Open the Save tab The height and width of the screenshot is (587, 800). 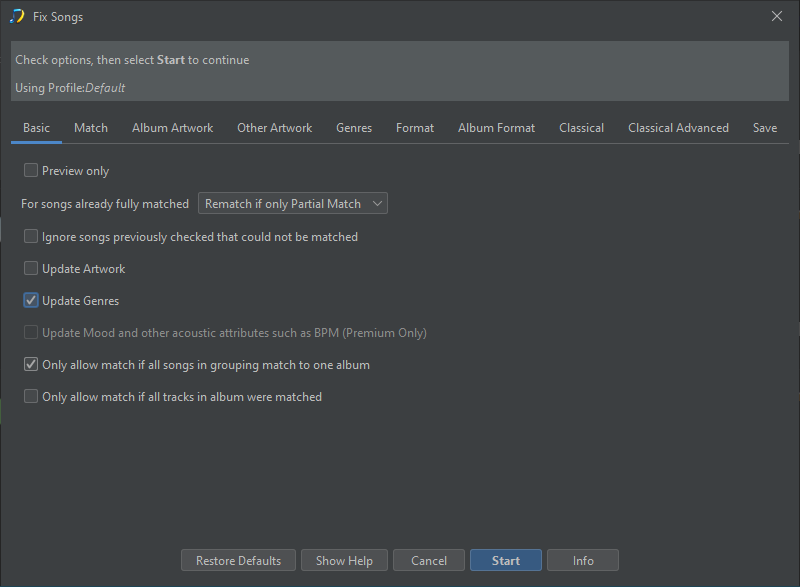click(x=765, y=128)
